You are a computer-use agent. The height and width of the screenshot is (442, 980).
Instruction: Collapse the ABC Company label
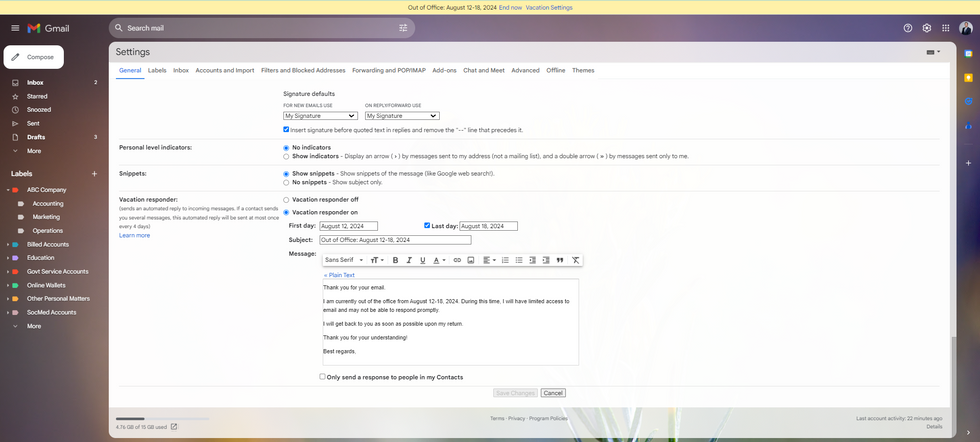[8, 190]
